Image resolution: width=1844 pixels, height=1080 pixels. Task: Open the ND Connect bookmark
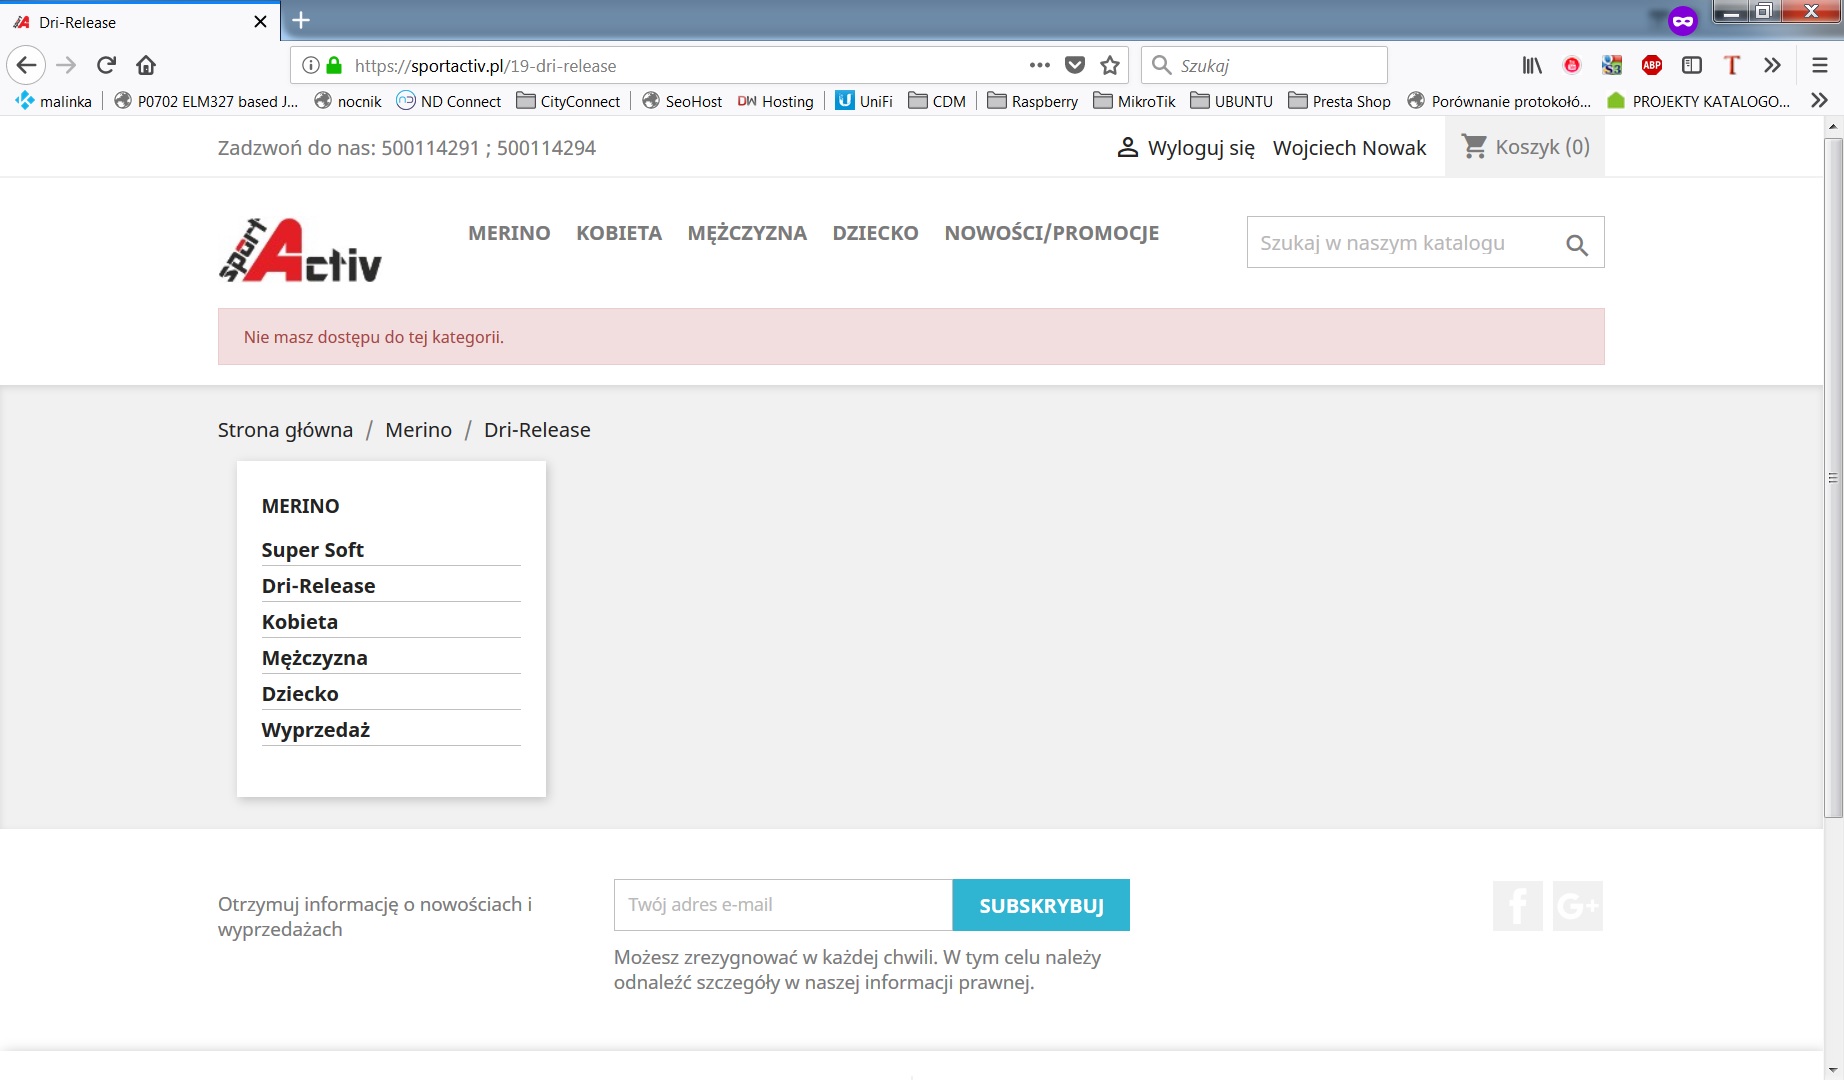tap(449, 101)
